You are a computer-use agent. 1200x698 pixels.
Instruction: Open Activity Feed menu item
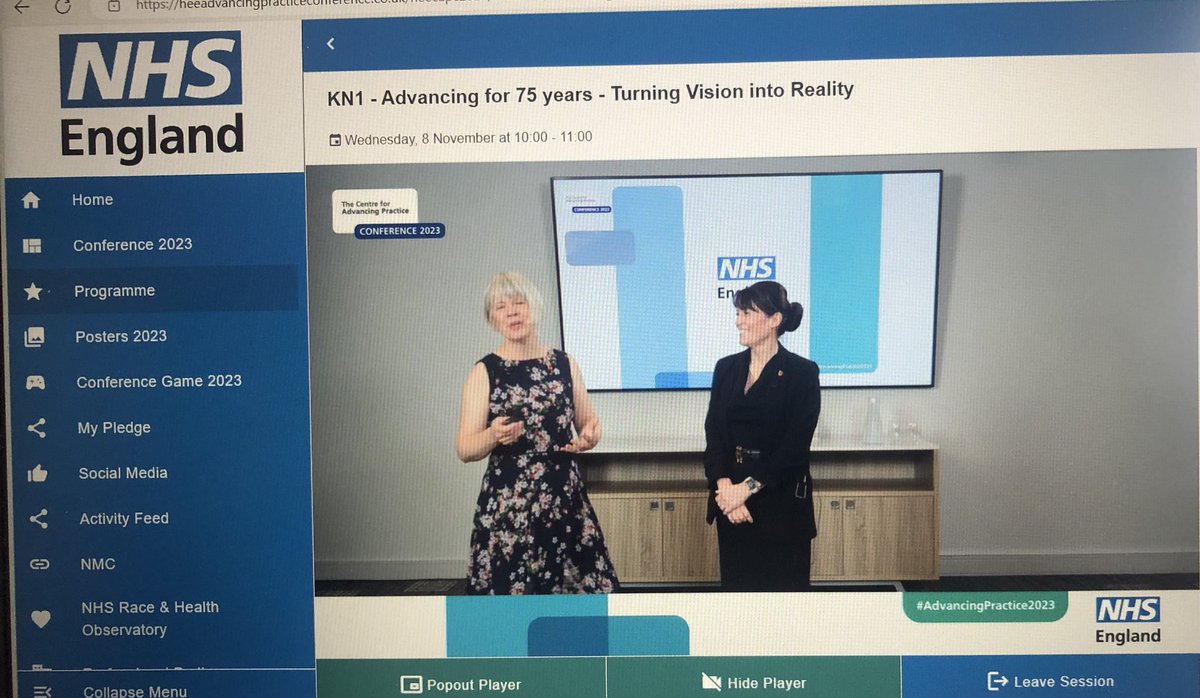[124, 519]
